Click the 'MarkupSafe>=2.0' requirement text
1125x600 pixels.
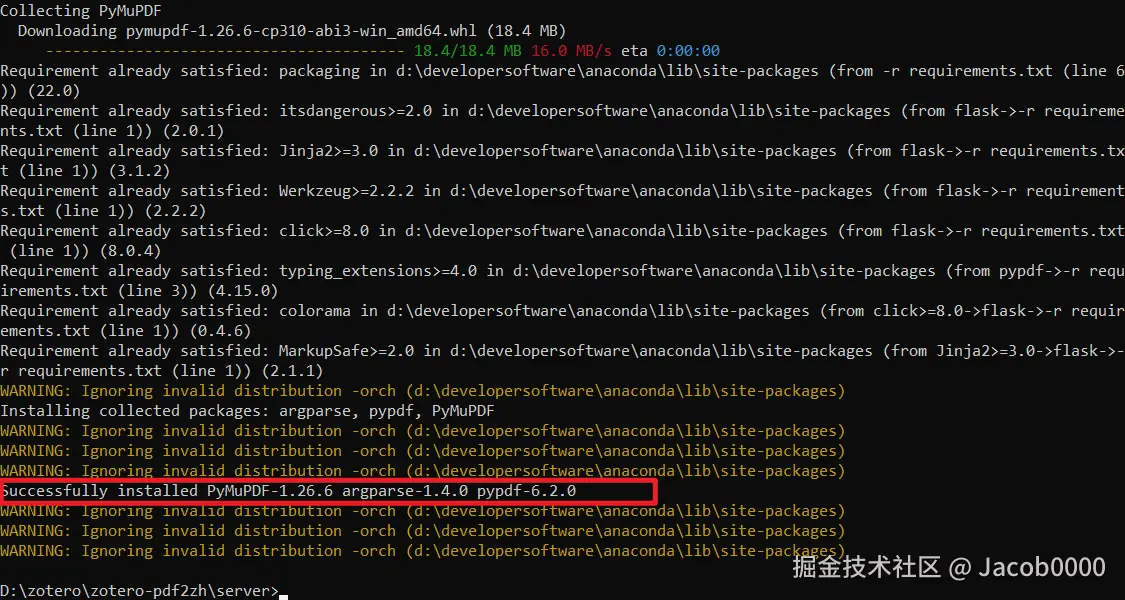coord(346,352)
